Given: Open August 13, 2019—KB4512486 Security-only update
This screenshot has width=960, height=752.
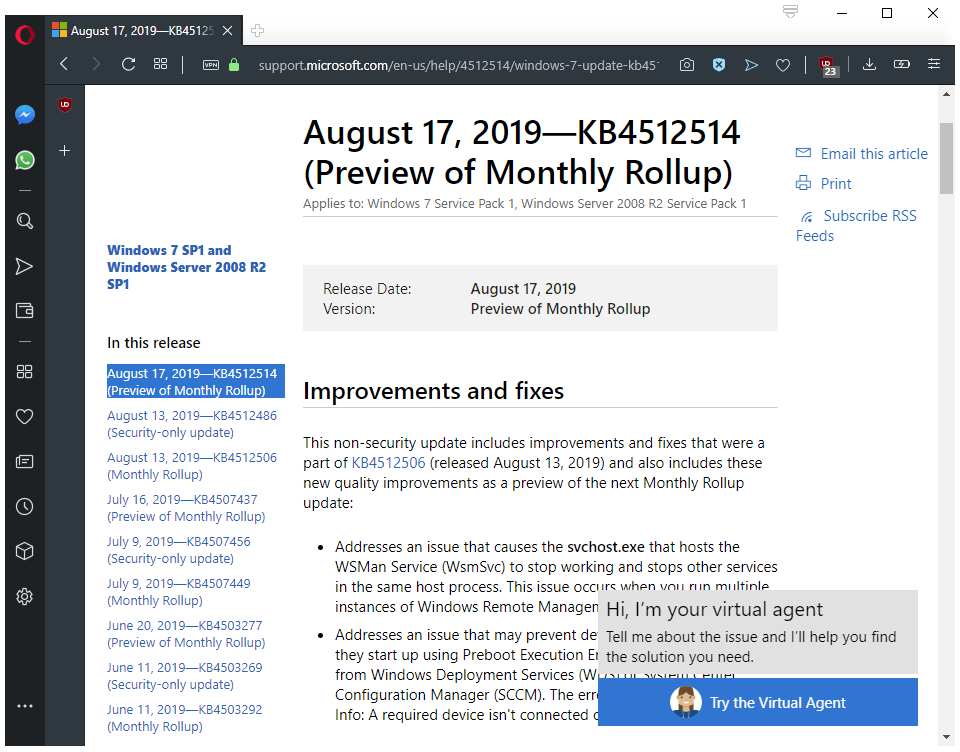Looking at the screenshot, I should 192,424.
